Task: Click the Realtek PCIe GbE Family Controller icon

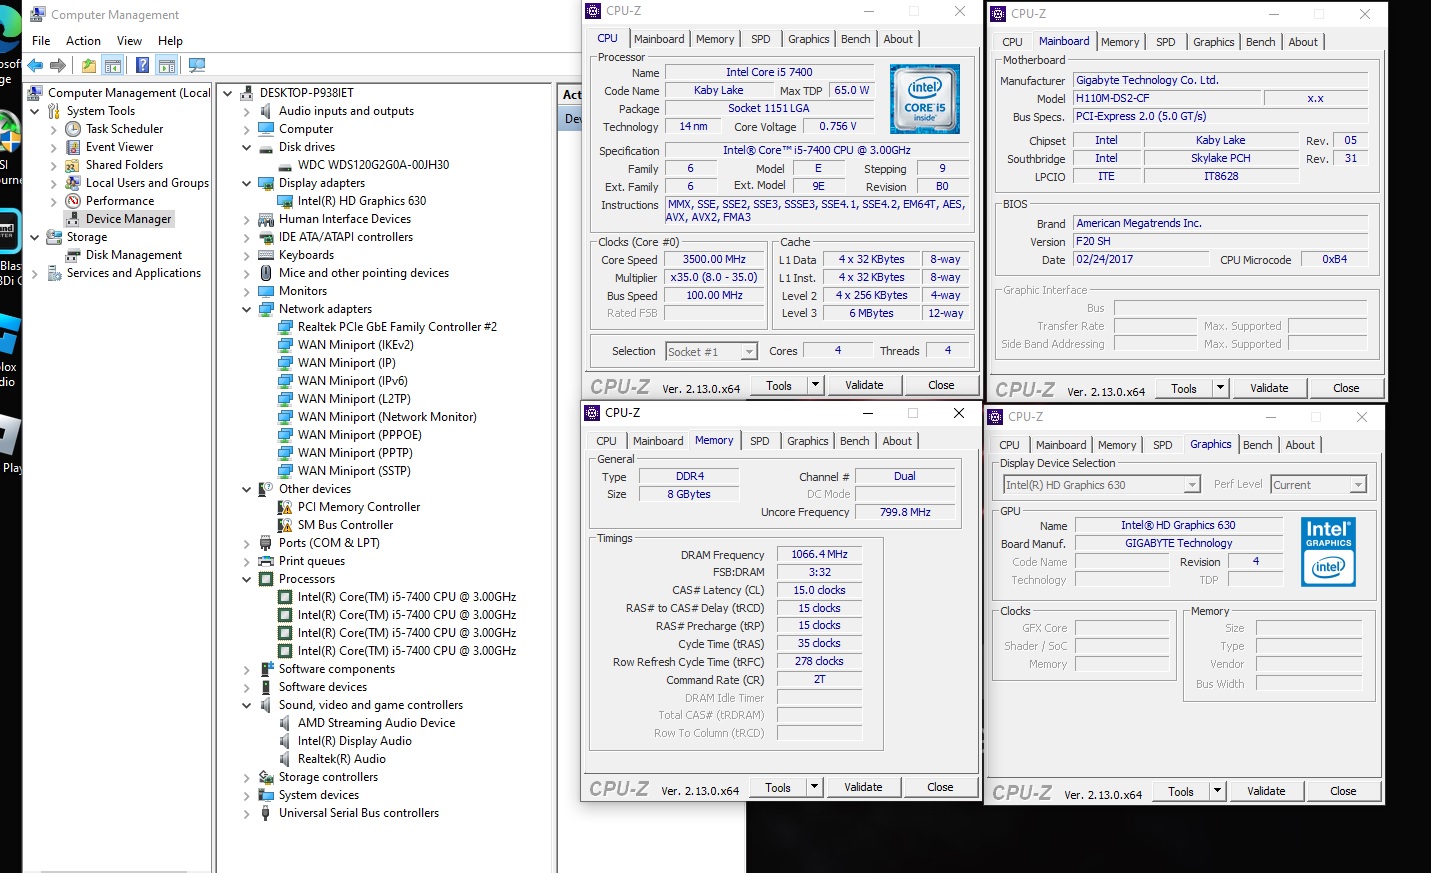Action: click(285, 327)
